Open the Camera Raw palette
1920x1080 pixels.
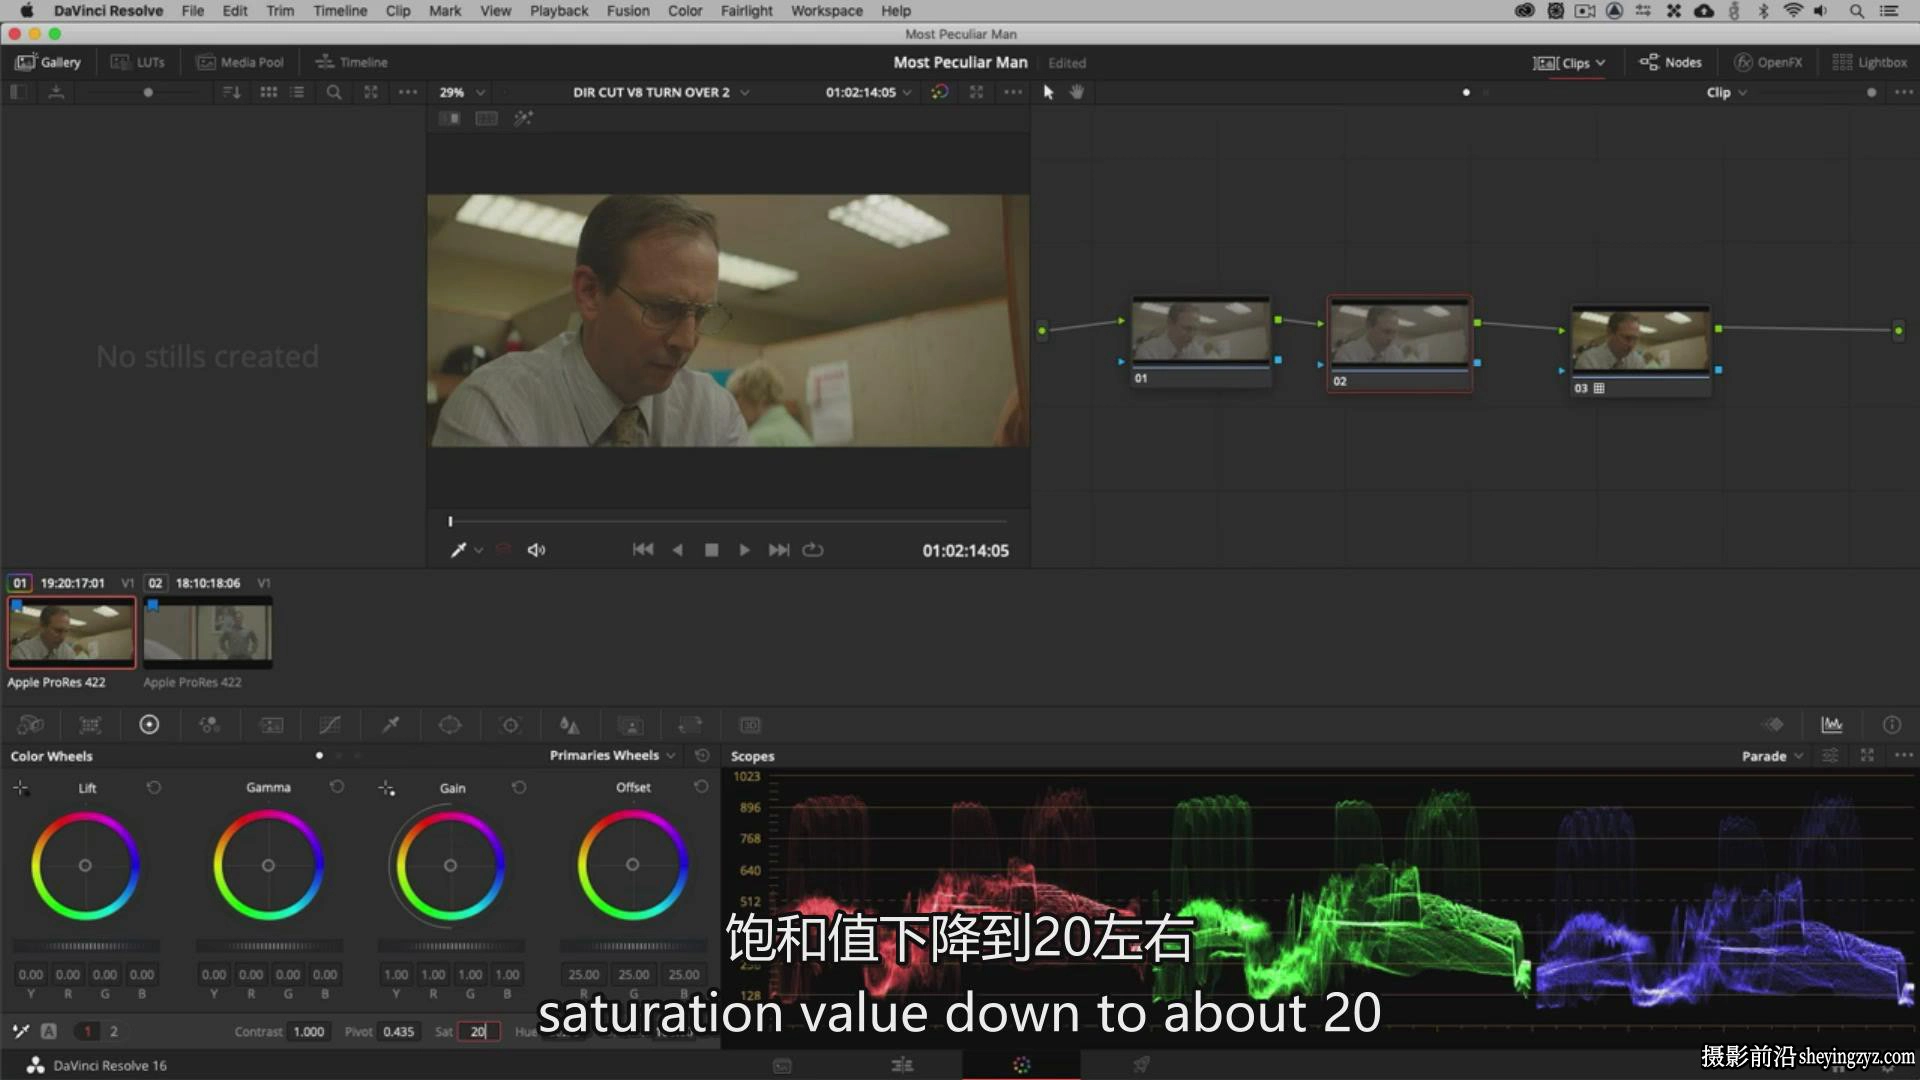(31, 725)
